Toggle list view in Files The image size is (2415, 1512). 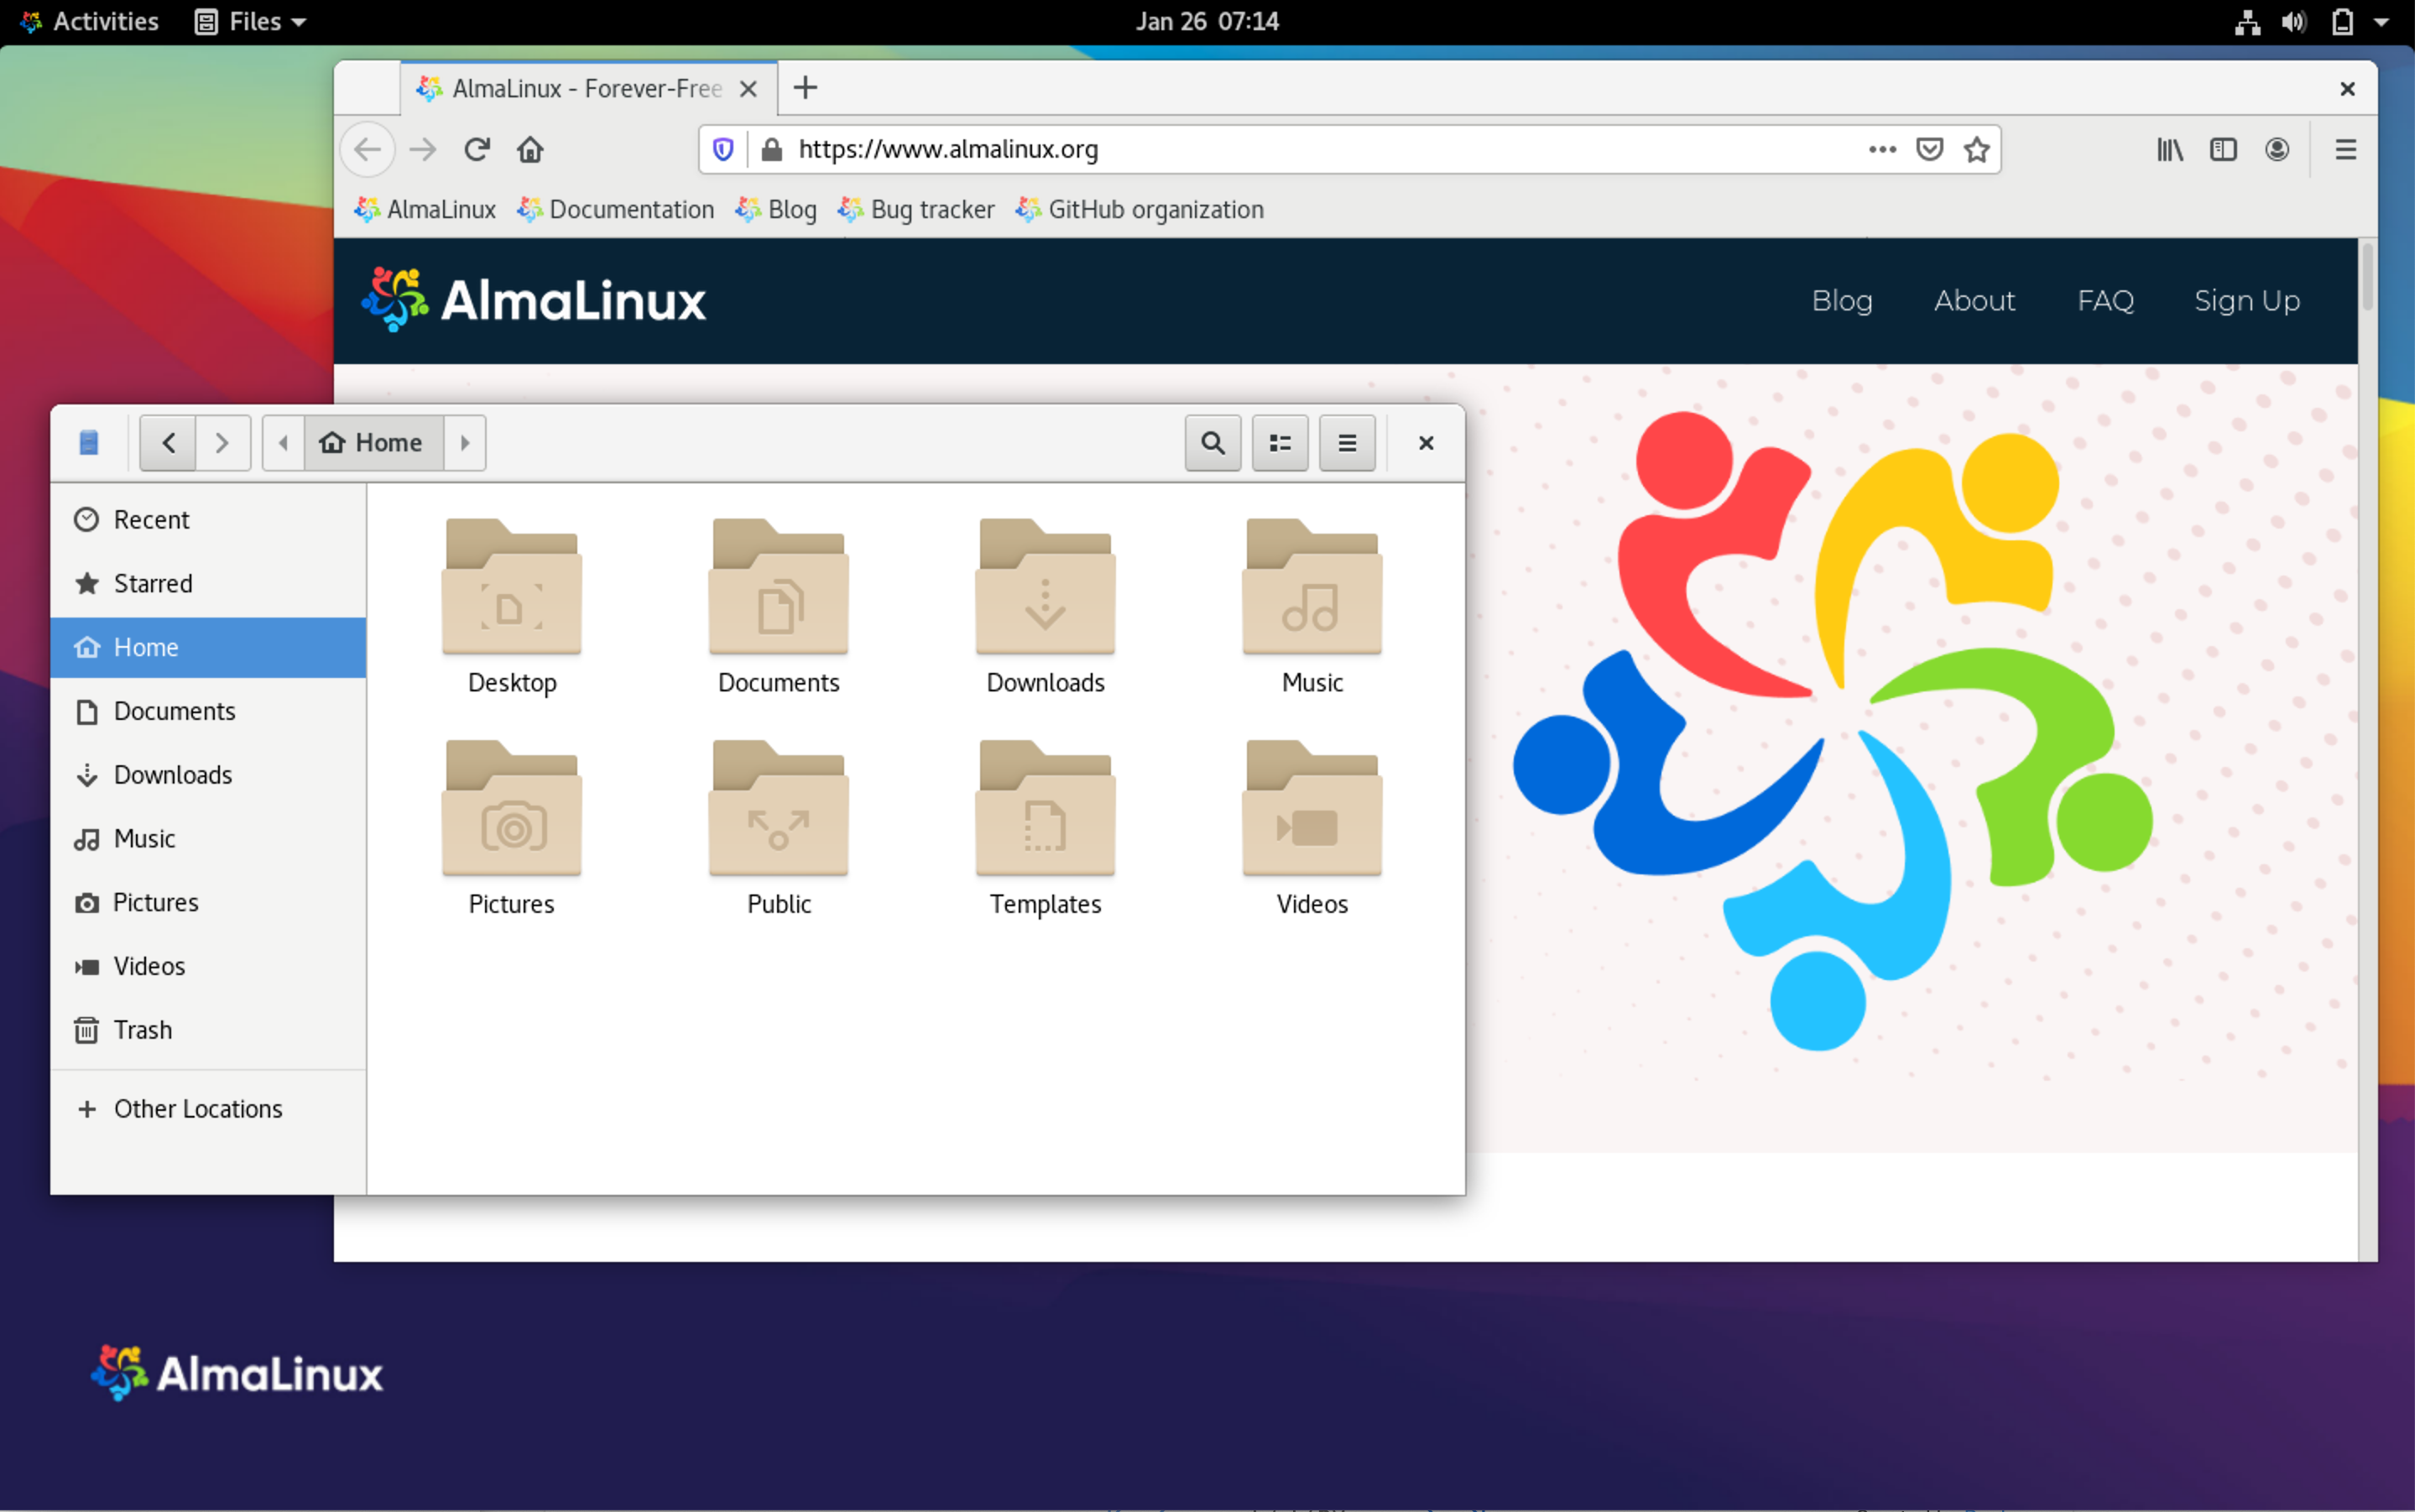(x=1280, y=443)
